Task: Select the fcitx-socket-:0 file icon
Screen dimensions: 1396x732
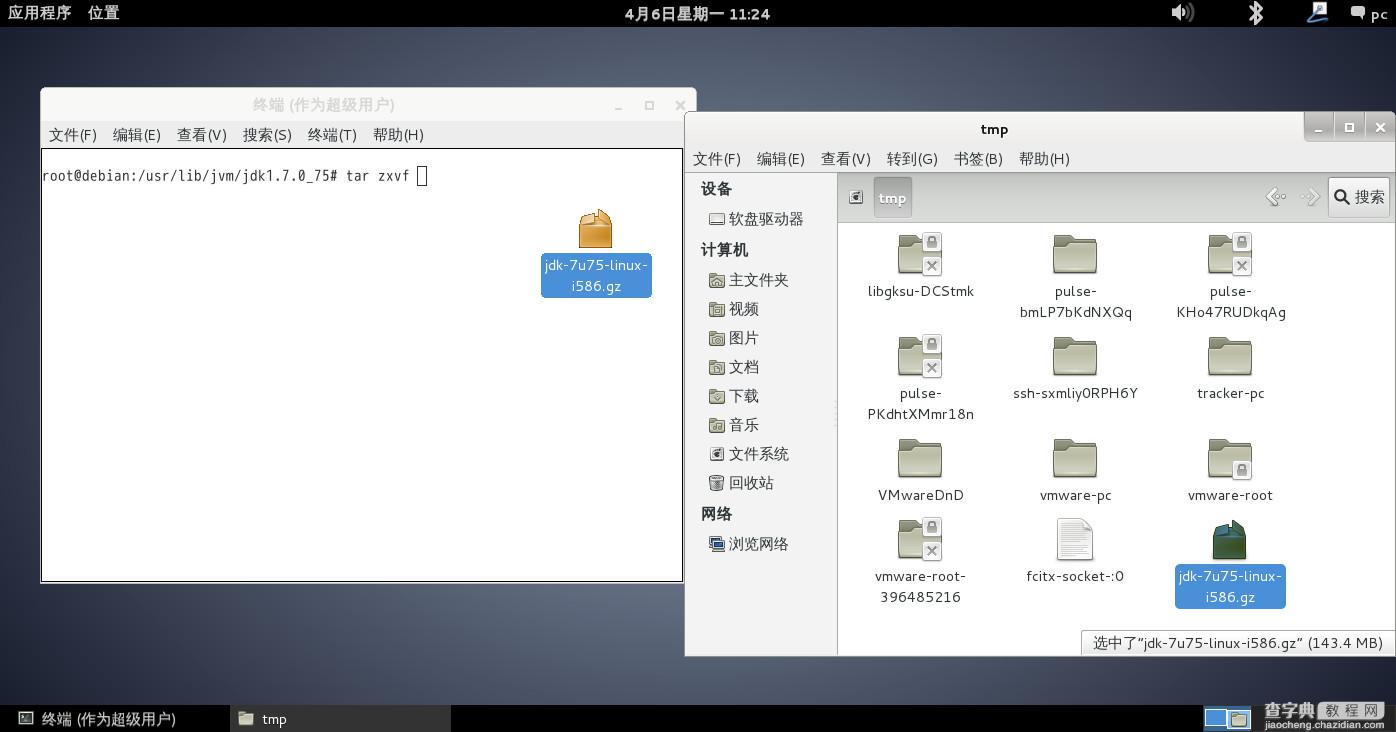Action: tap(1075, 540)
